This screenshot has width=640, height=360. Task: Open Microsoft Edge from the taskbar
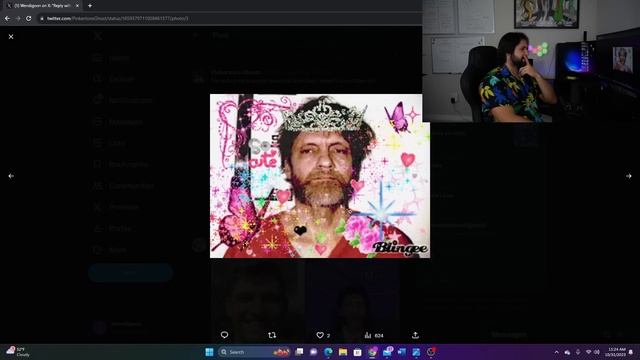click(328, 352)
